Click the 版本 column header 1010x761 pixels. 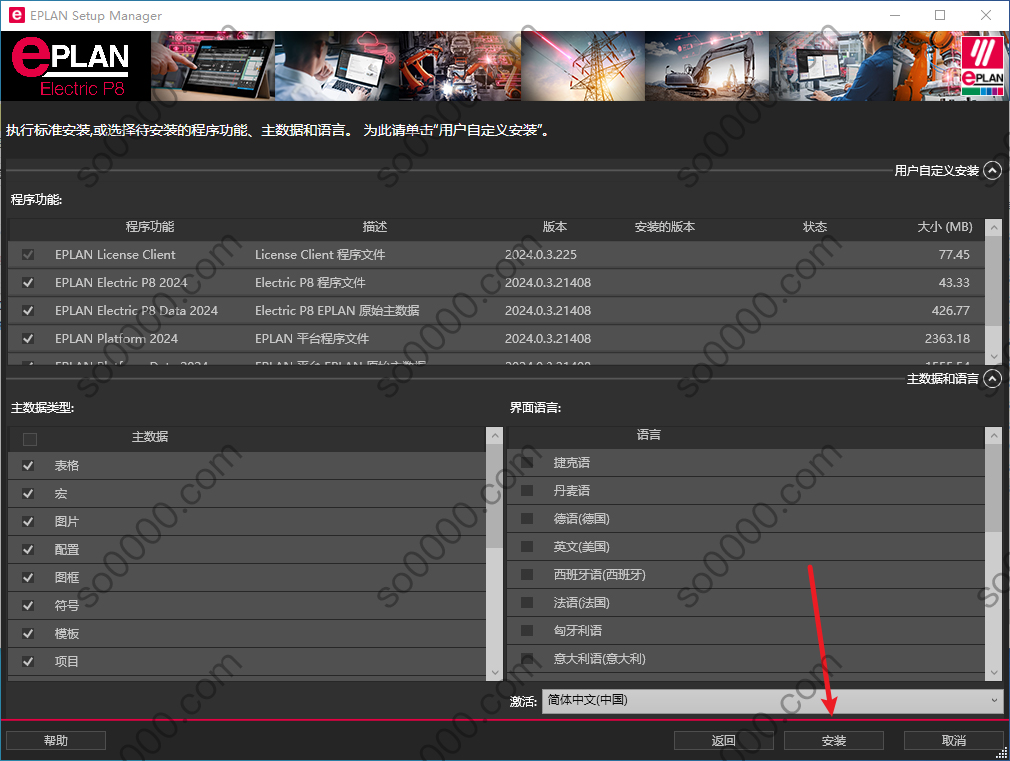pyautogui.click(x=555, y=227)
